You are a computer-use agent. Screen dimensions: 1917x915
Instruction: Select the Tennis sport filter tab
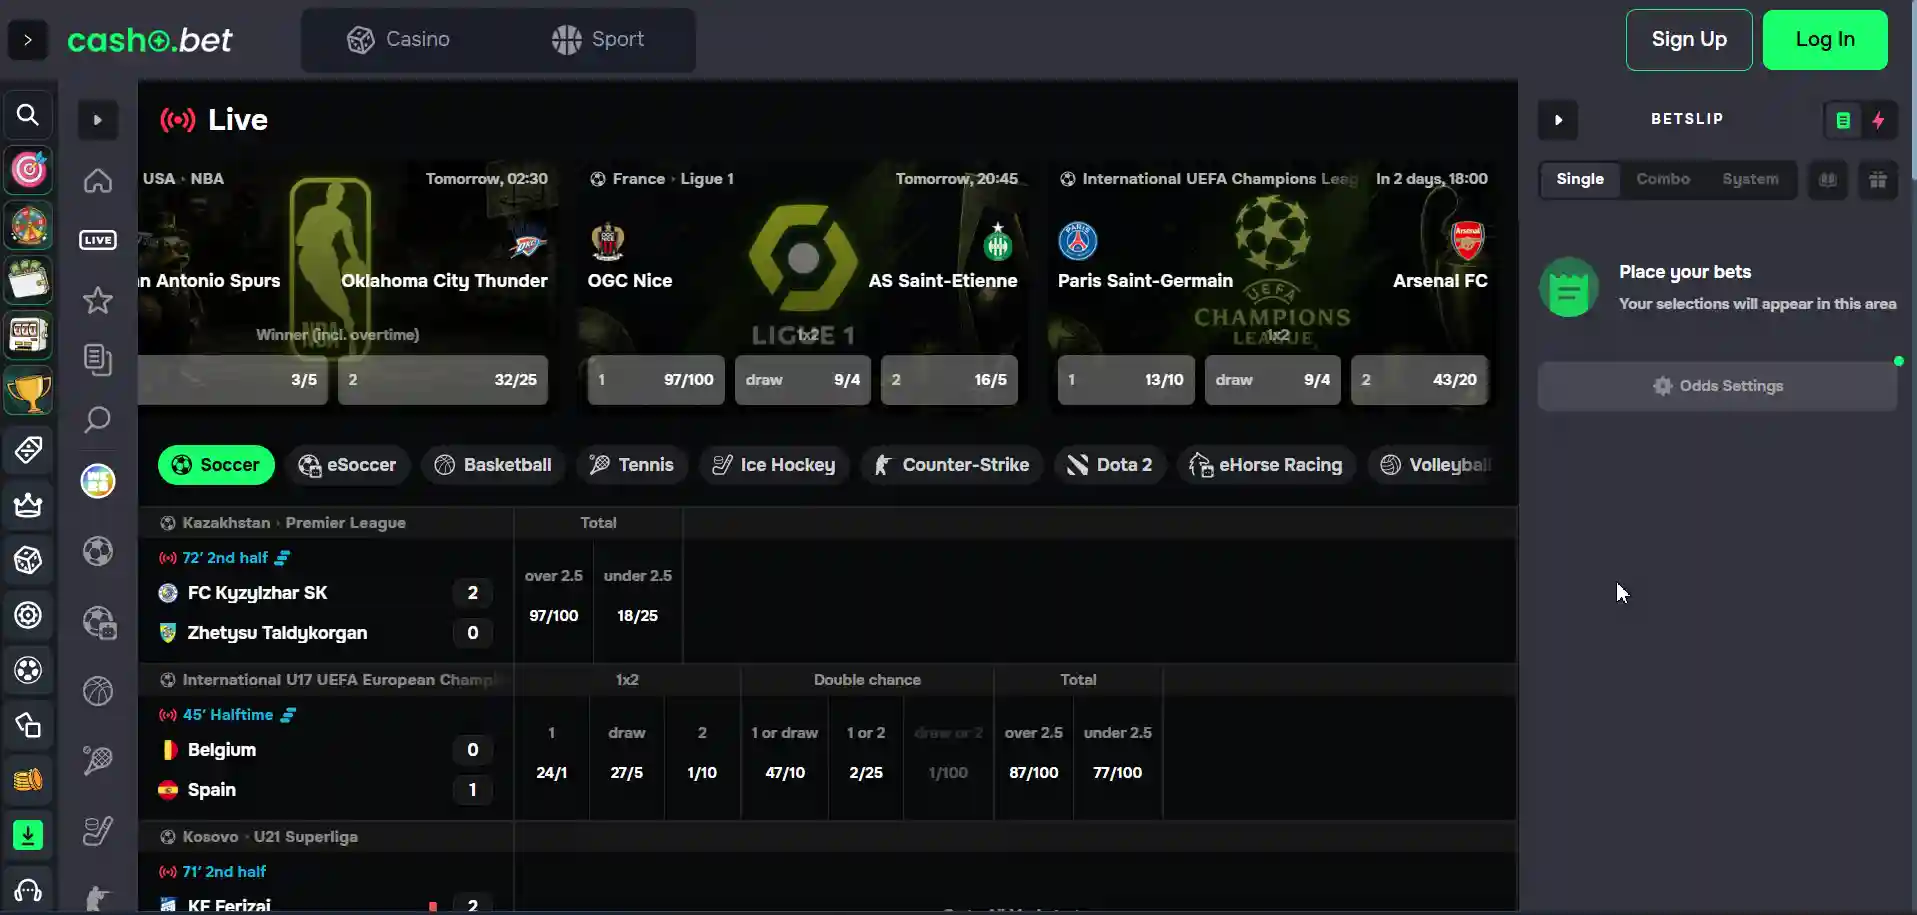[632, 465]
